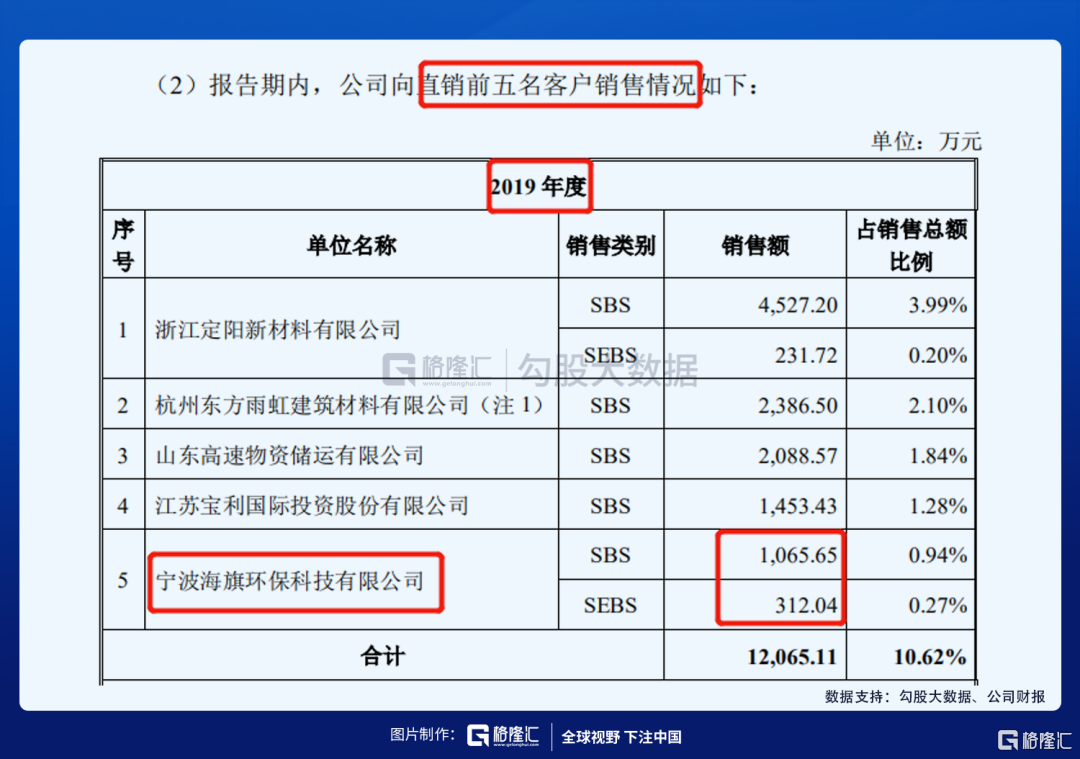
Task: Click SEBS in the 231.72 row
Action: coord(611,354)
